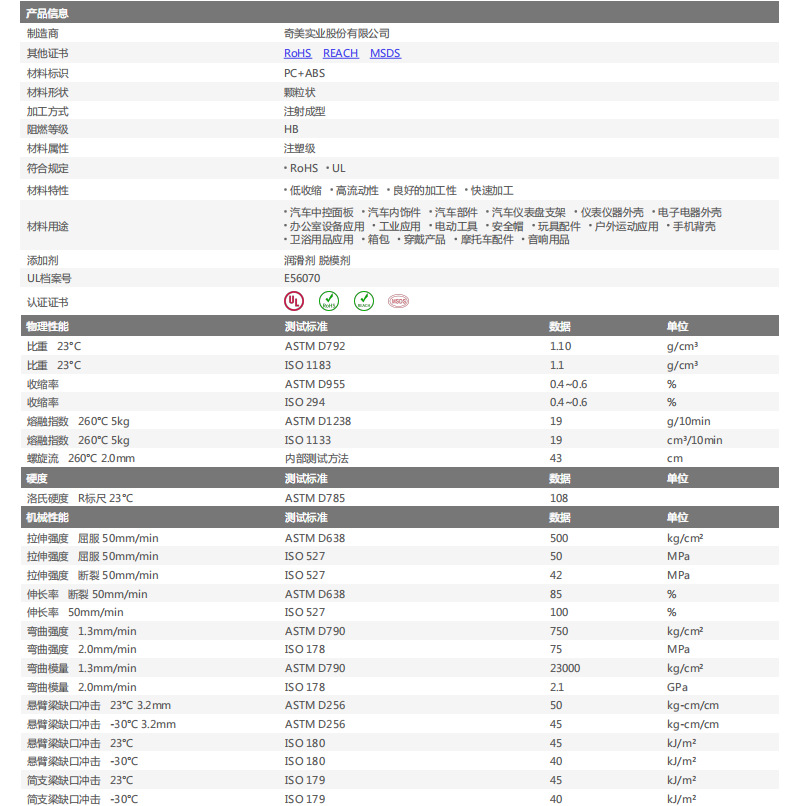This screenshot has height=806, width=799.
Task: Select the 手机背壳 application entry
Action: pyautogui.click(x=694, y=227)
